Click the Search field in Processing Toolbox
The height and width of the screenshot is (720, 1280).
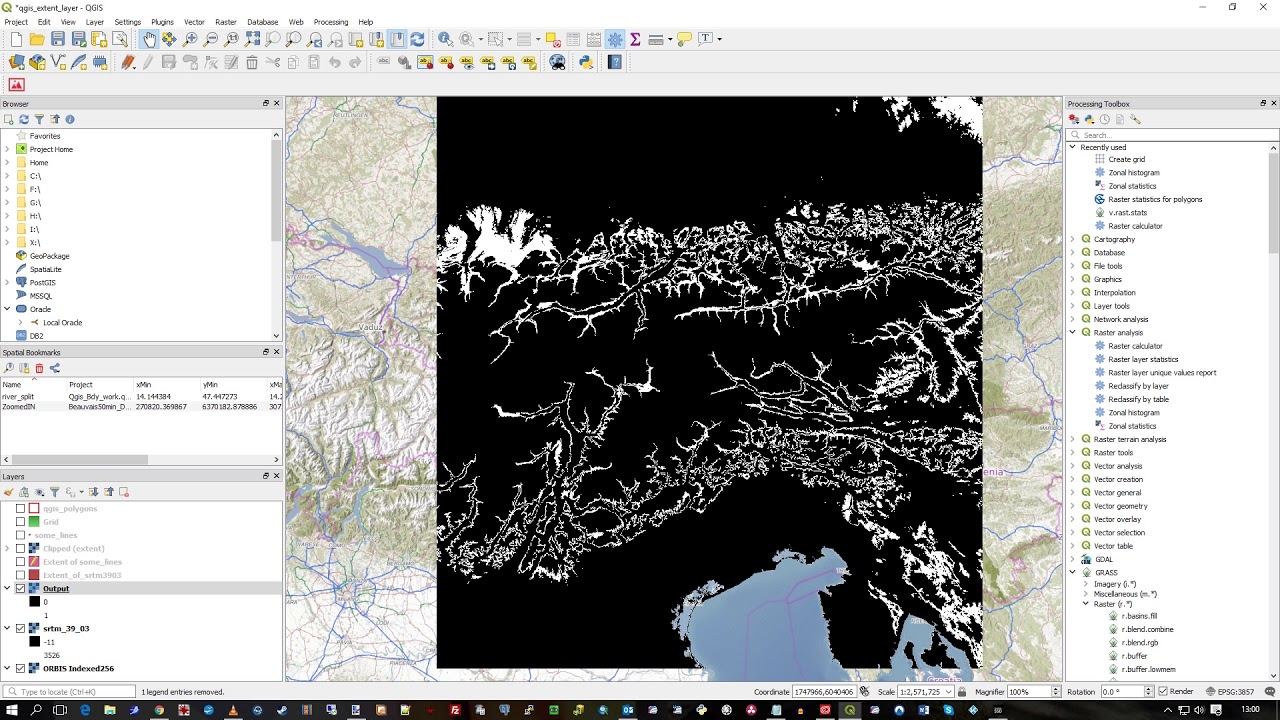[1171, 135]
